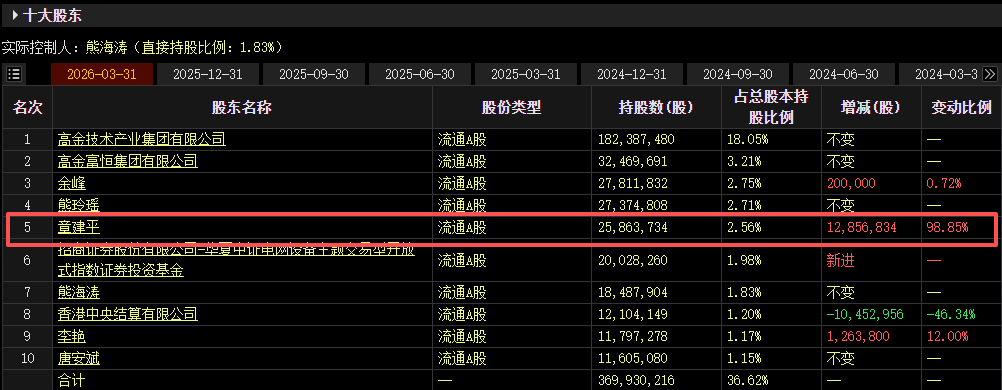Click the 持股数(股) column header
This screenshot has width=1002, height=390.
(656, 107)
